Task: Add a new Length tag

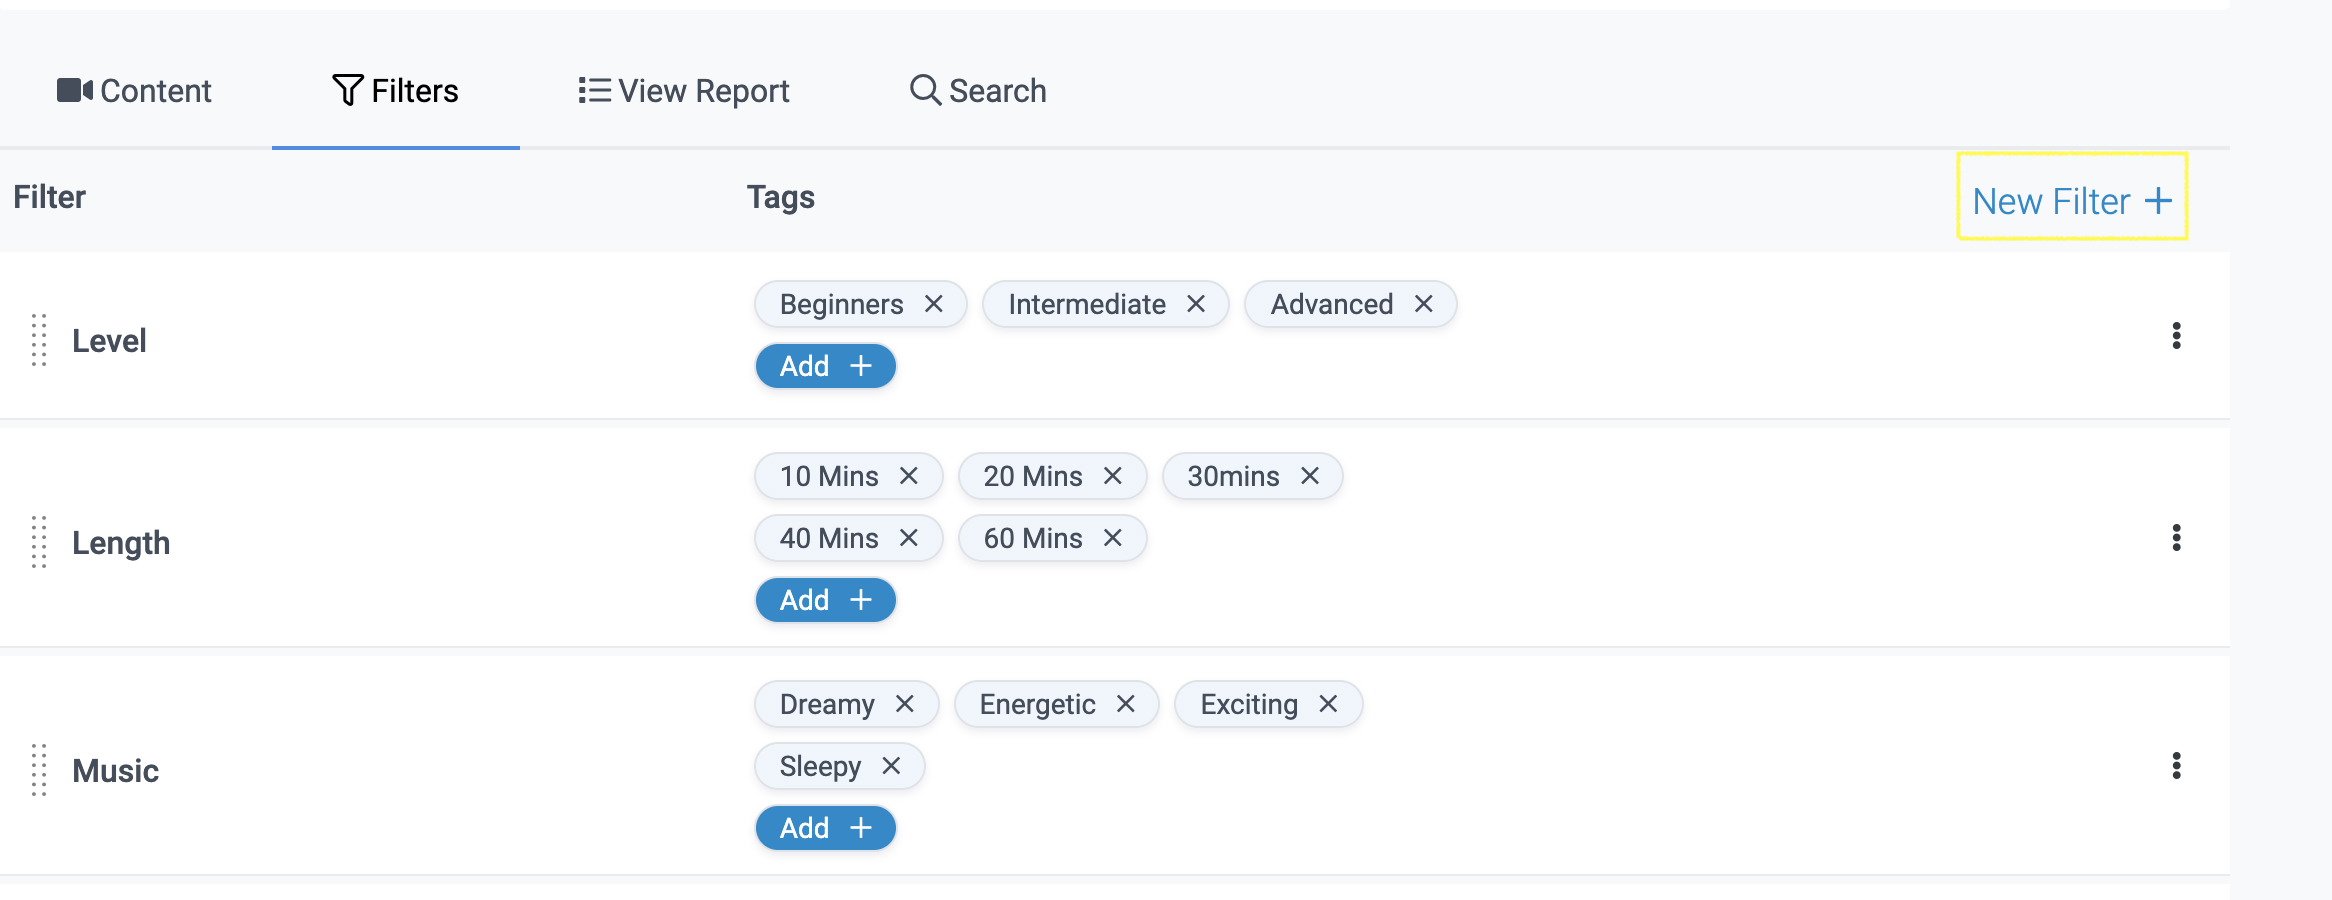Action: pyautogui.click(x=825, y=600)
